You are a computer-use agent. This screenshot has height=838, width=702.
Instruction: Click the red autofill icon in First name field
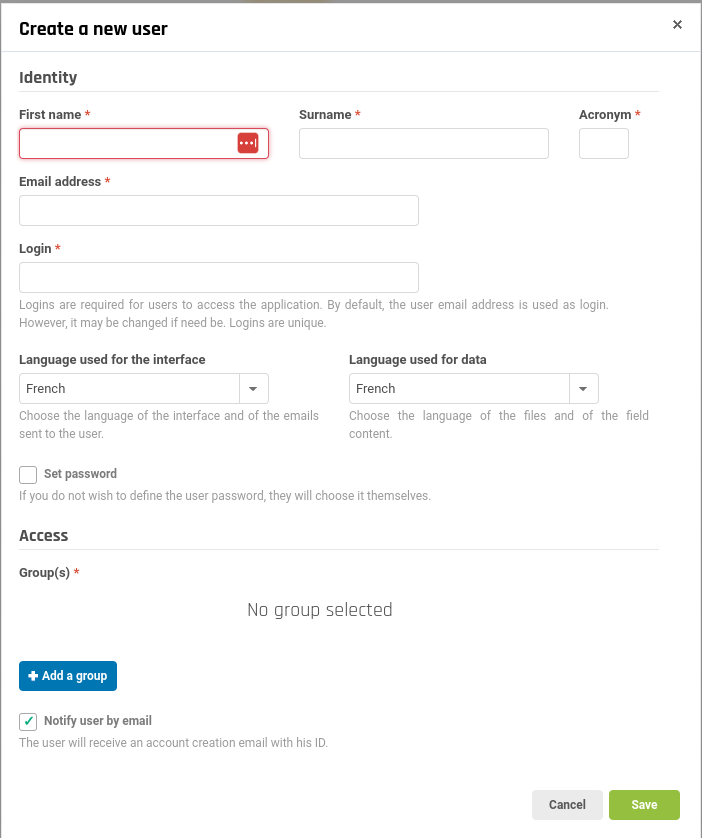point(247,143)
